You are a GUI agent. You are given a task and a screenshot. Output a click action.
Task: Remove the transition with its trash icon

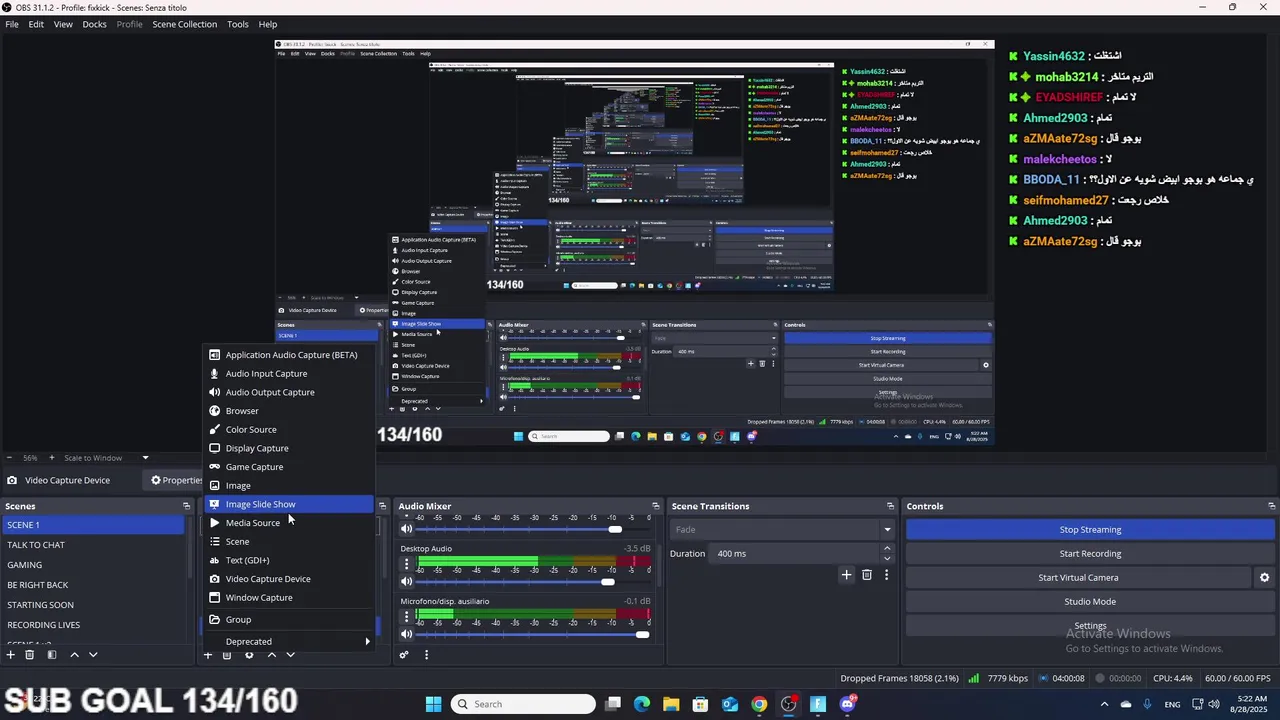(867, 575)
